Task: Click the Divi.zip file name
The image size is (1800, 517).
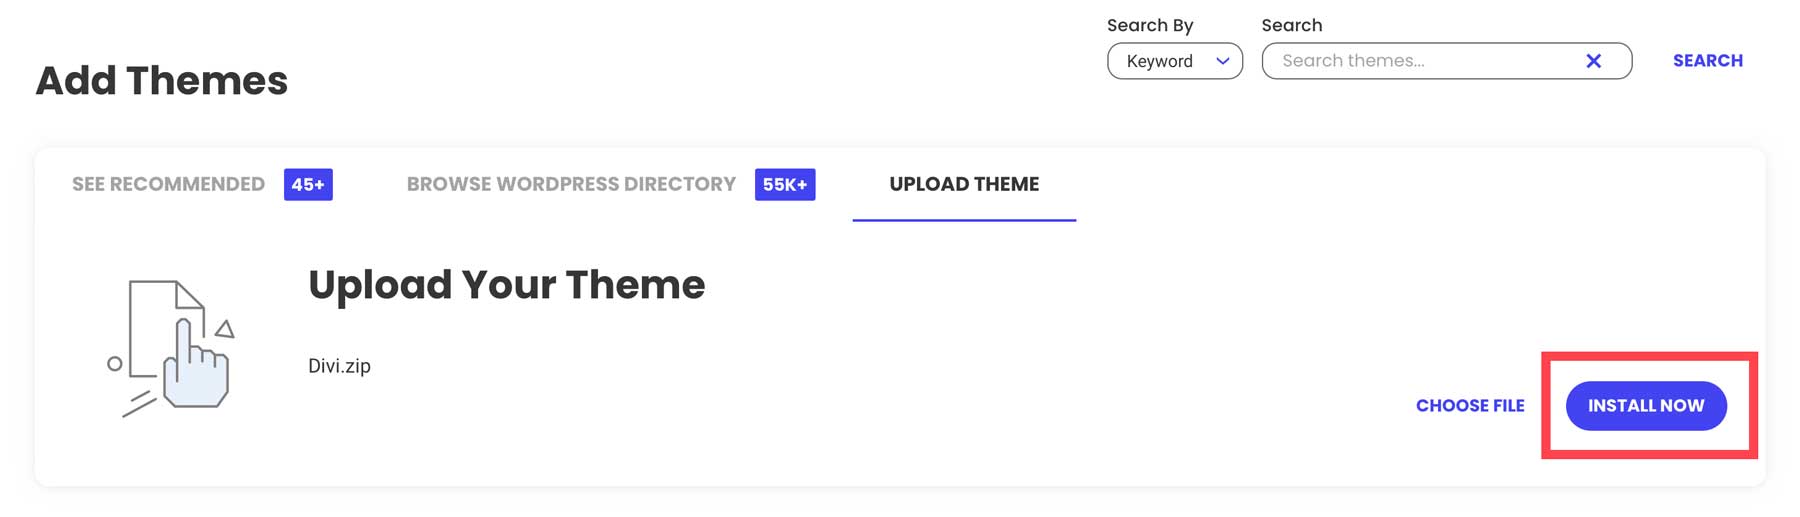Action: 339,366
